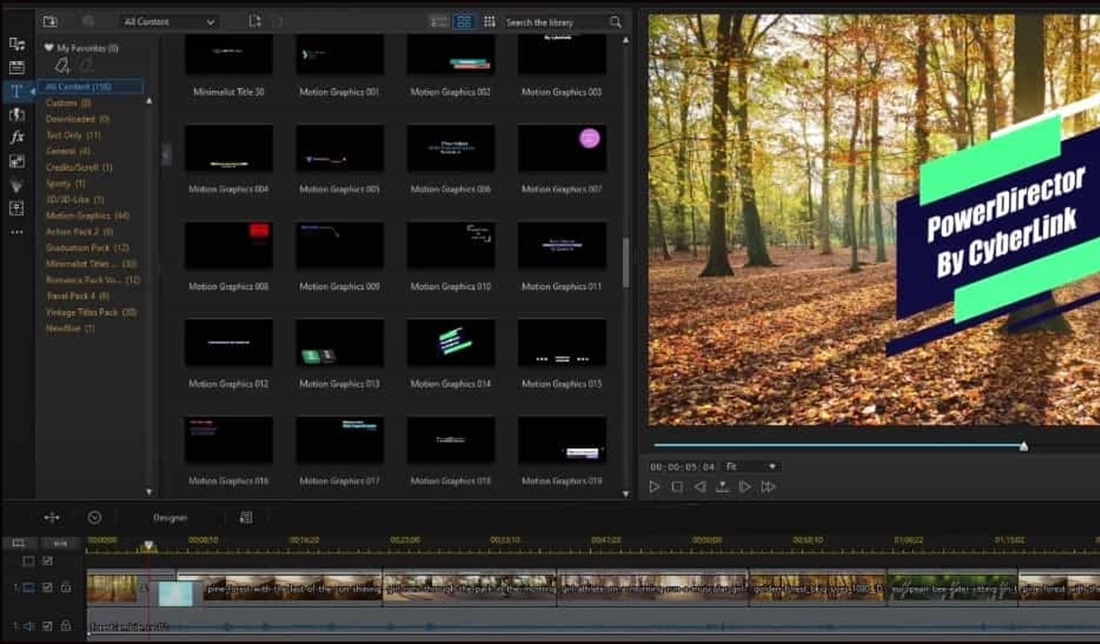
Task: Click the import media folder icon
Action: pos(51,21)
